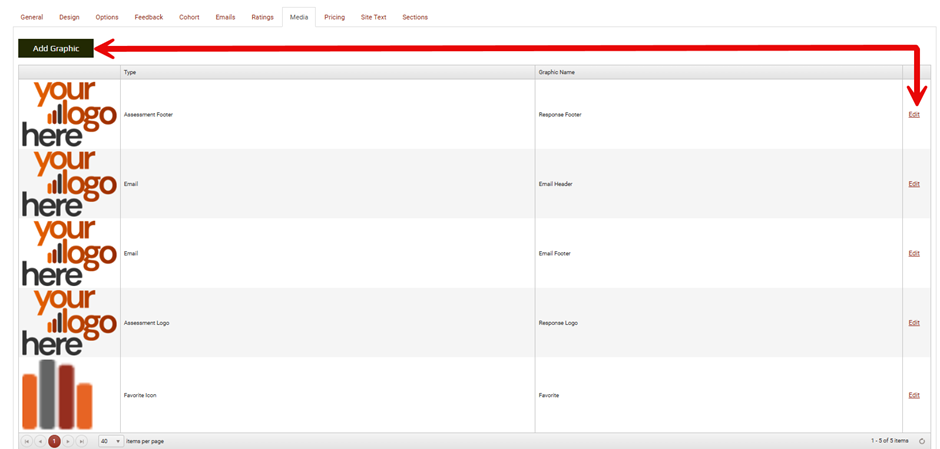940x449 pixels.
Task: Switch to the General tab
Action: coord(32,17)
